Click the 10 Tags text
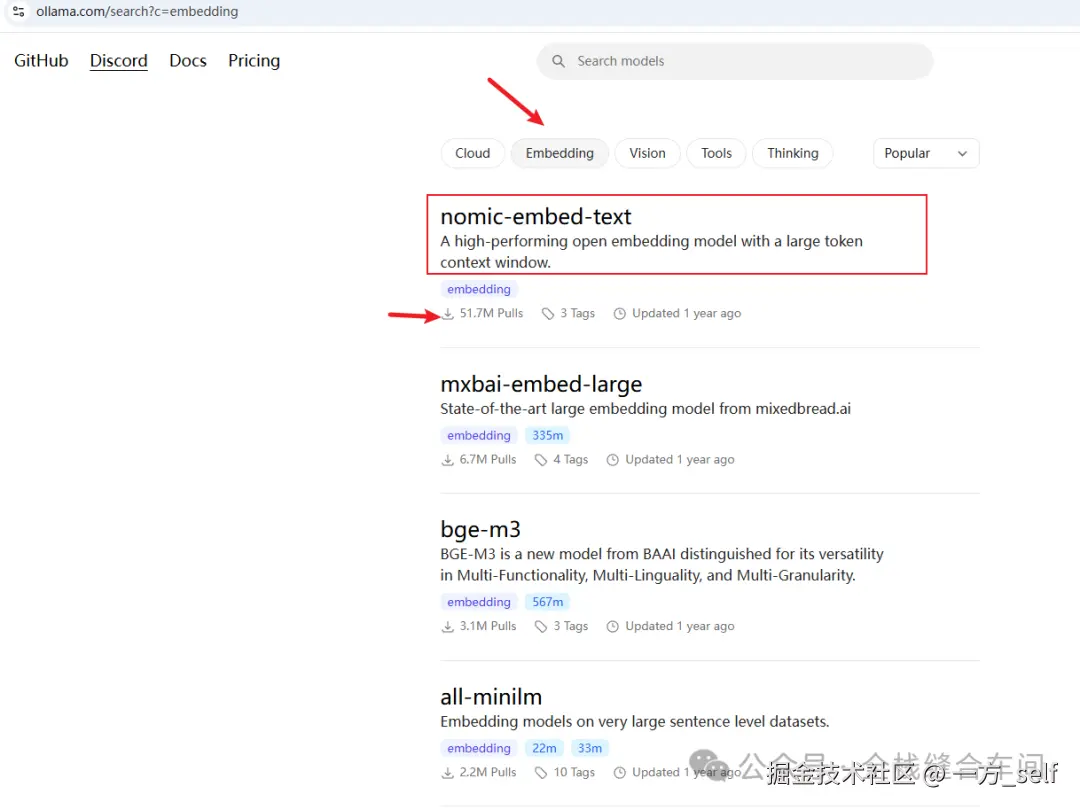 [574, 772]
